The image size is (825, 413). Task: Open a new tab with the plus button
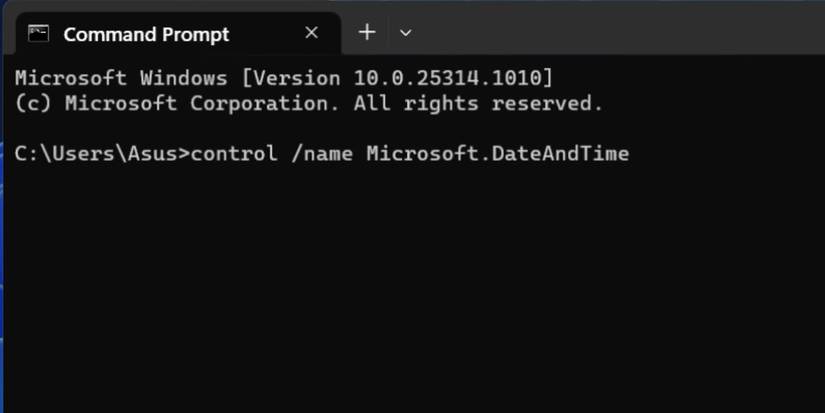(367, 32)
